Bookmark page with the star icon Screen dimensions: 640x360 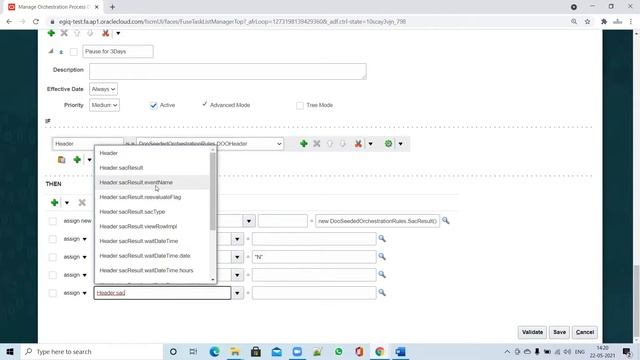(x=587, y=22)
